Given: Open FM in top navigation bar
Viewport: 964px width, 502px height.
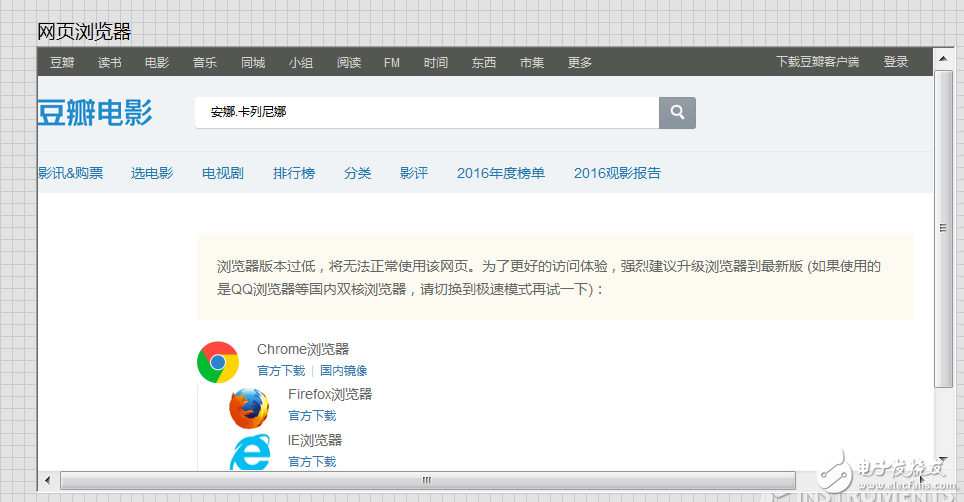Looking at the screenshot, I should pyautogui.click(x=392, y=62).
